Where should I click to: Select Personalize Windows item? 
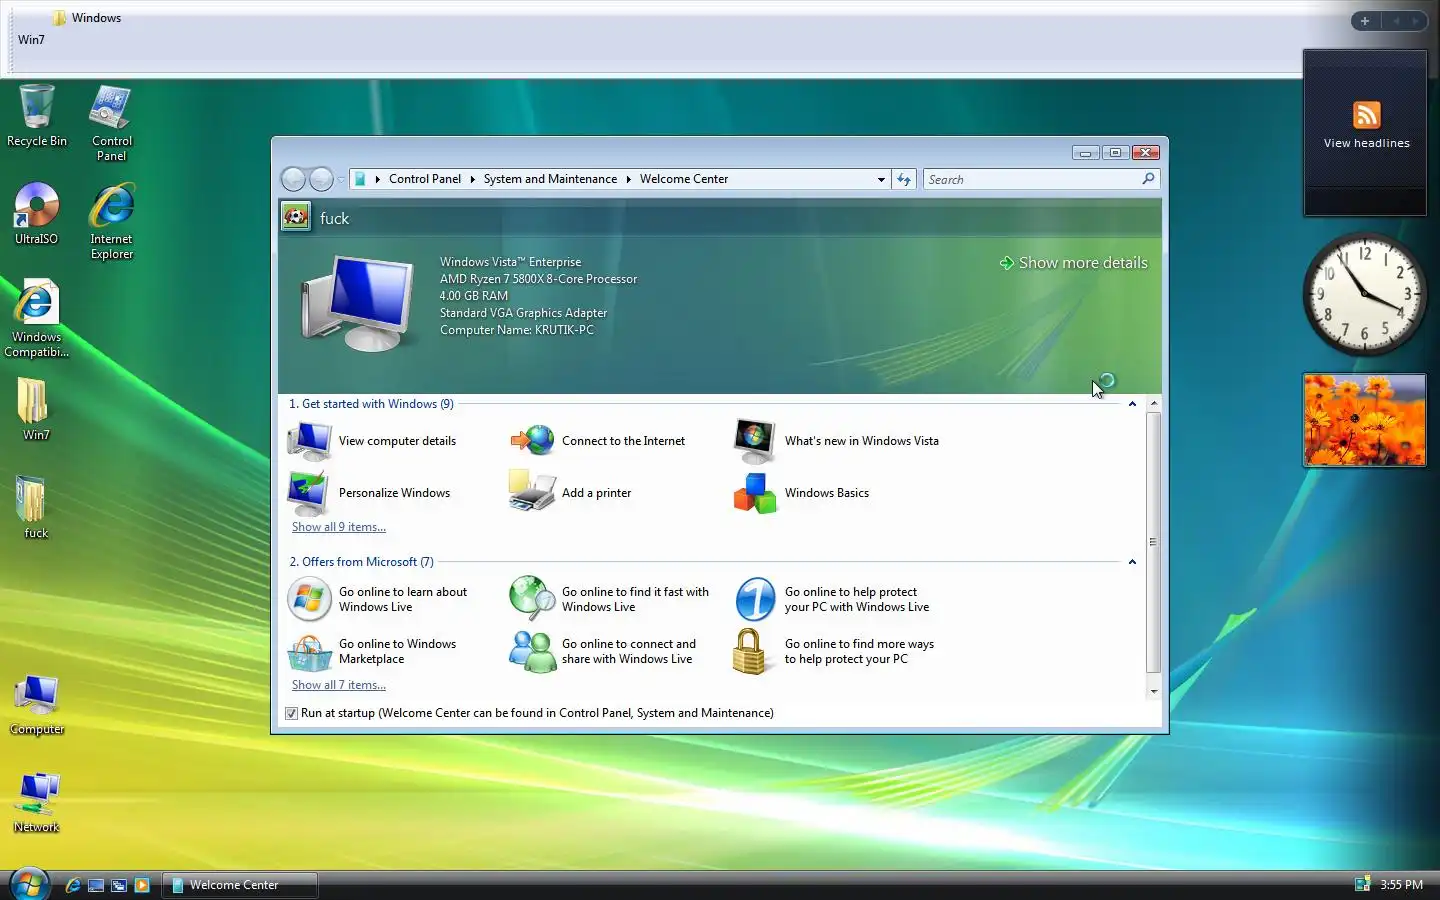click(x=369, y=493)
